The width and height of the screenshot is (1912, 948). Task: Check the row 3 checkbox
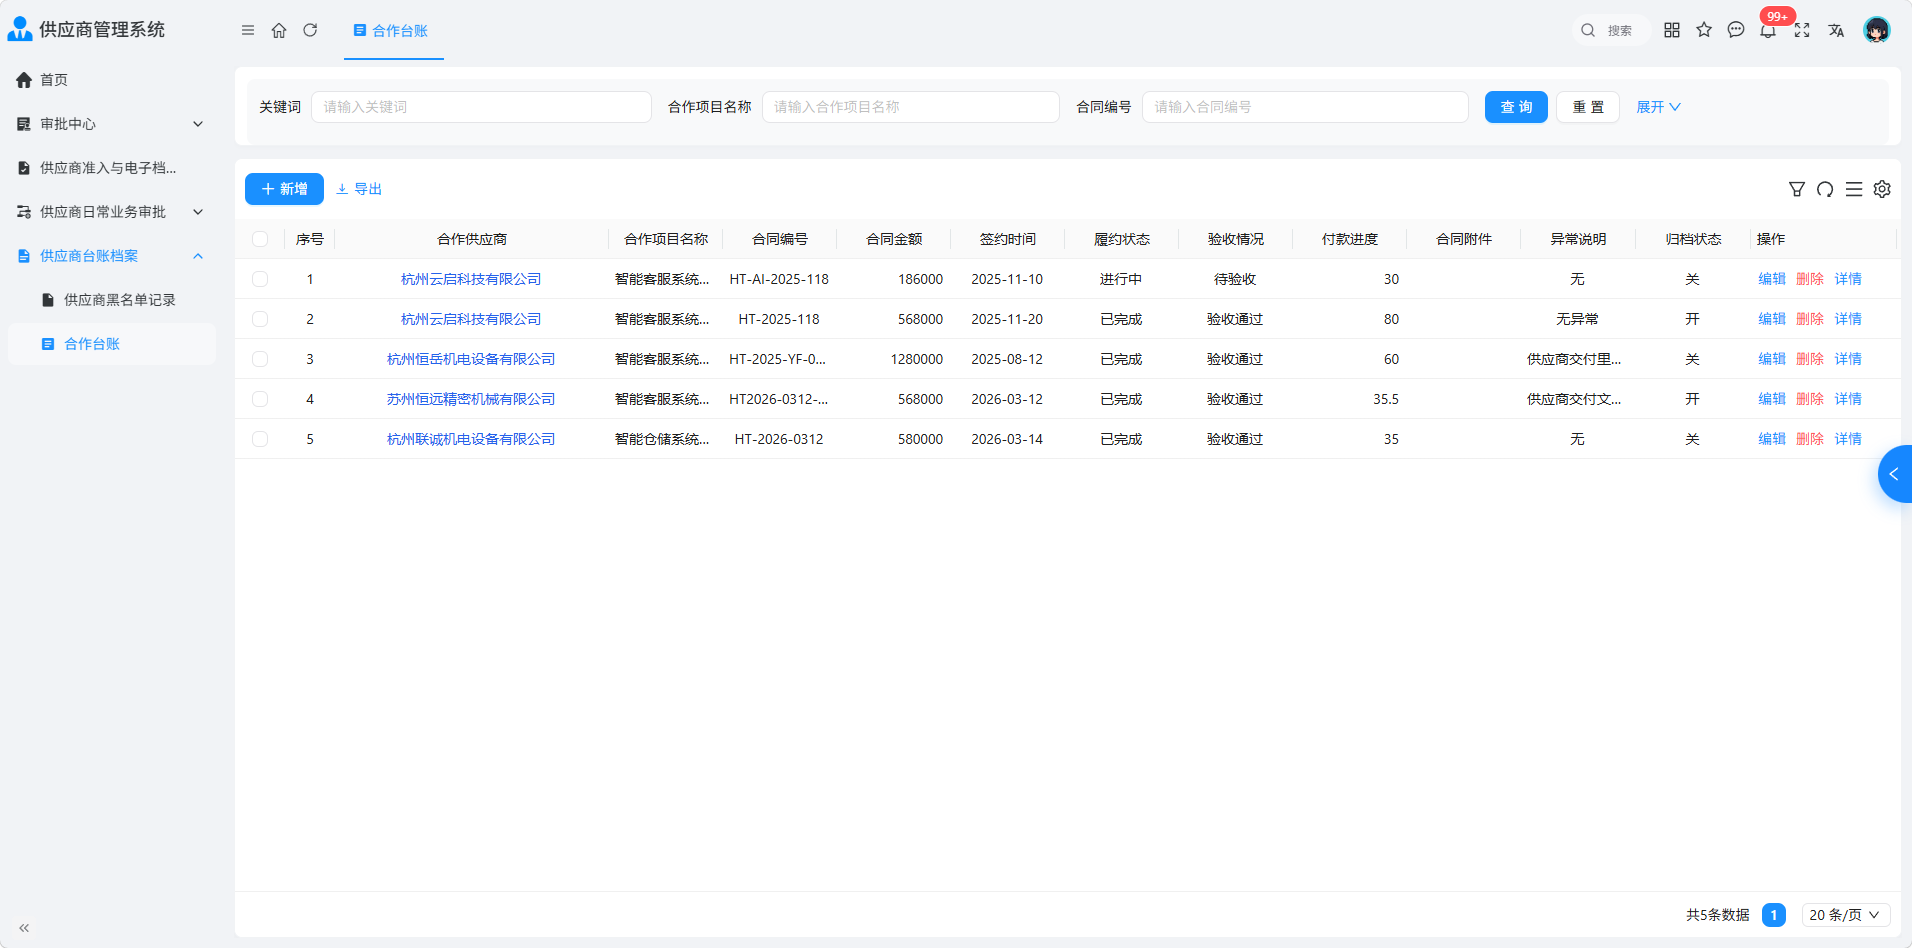[260, 359]
